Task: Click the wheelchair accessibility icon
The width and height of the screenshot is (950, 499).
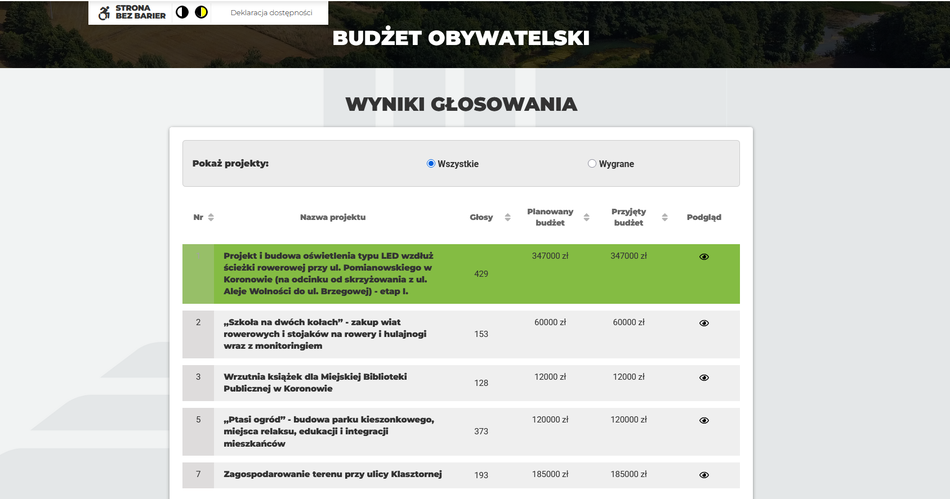Action: point(104,13)
